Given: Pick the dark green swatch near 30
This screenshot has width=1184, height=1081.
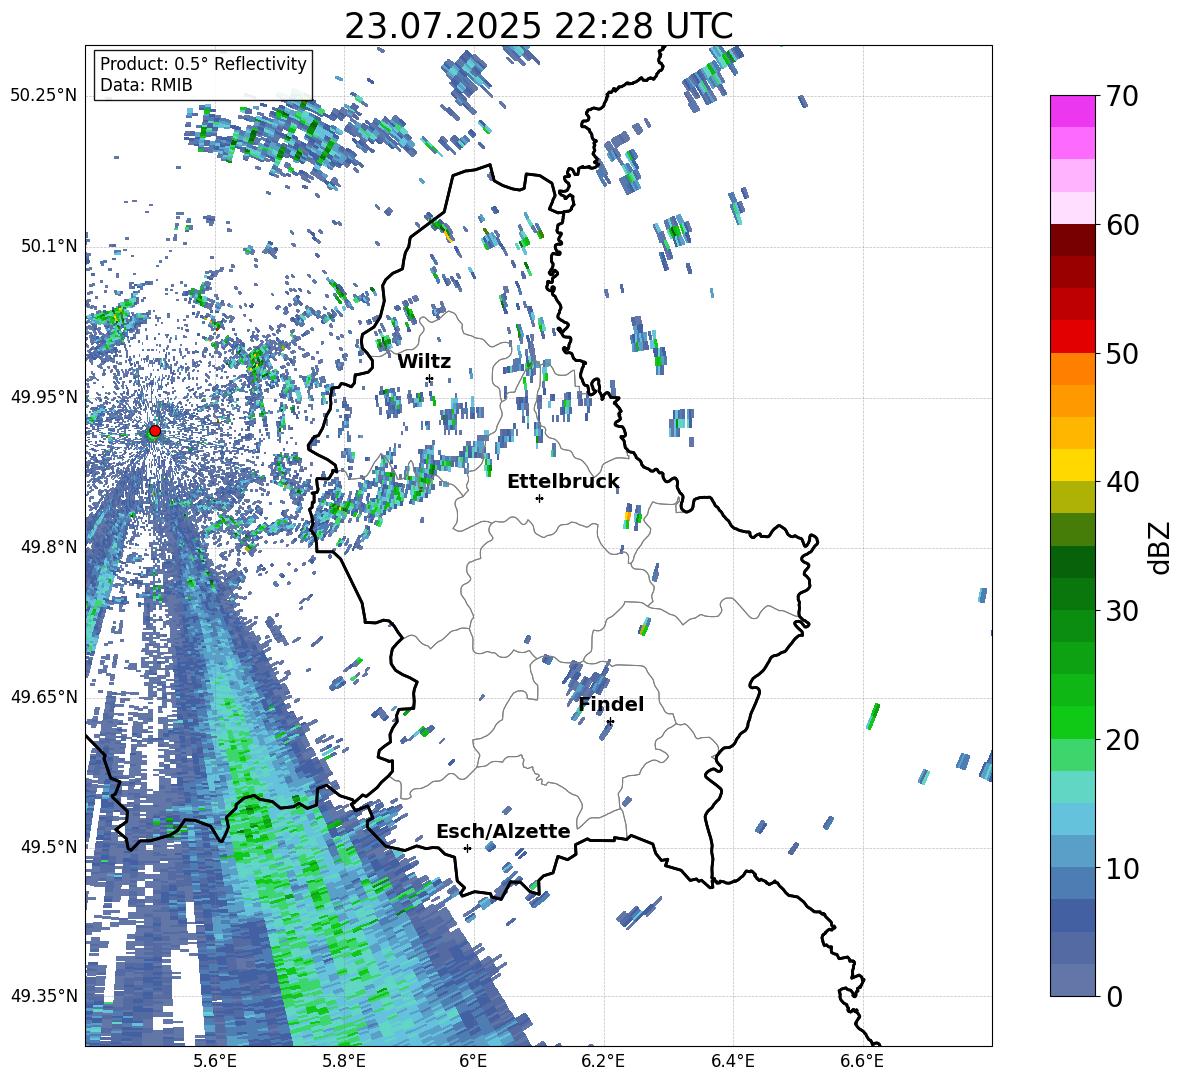Looking at the screenshot, I should tap(1073, 594).
